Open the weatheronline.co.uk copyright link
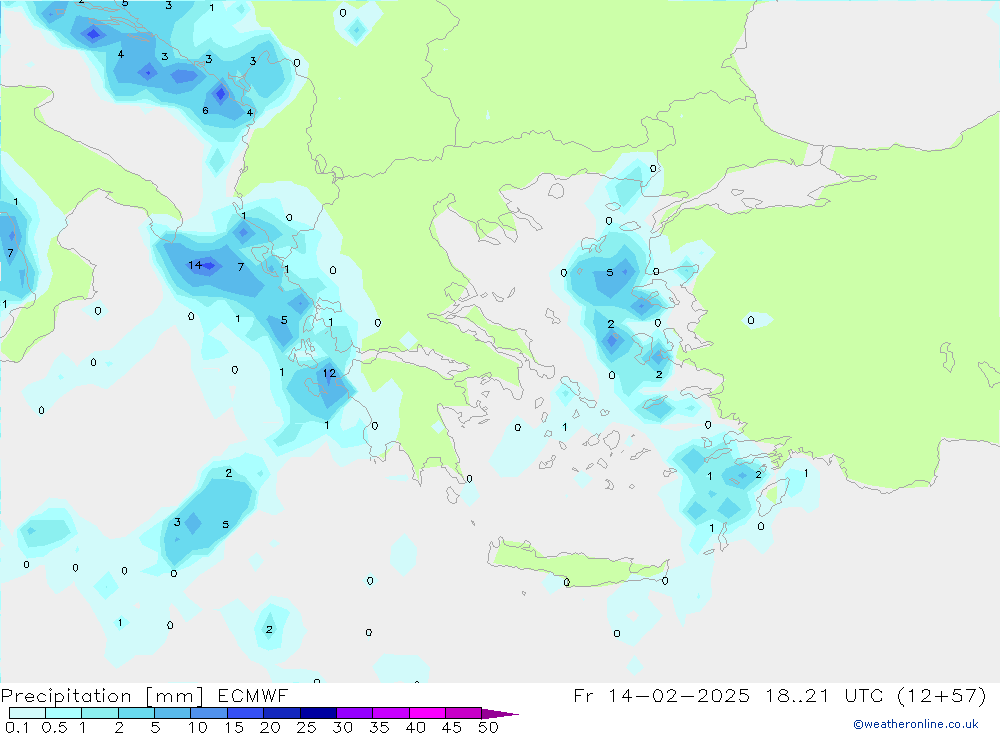The width and height of the screenshot is (1000, 733). click(916, 724)
